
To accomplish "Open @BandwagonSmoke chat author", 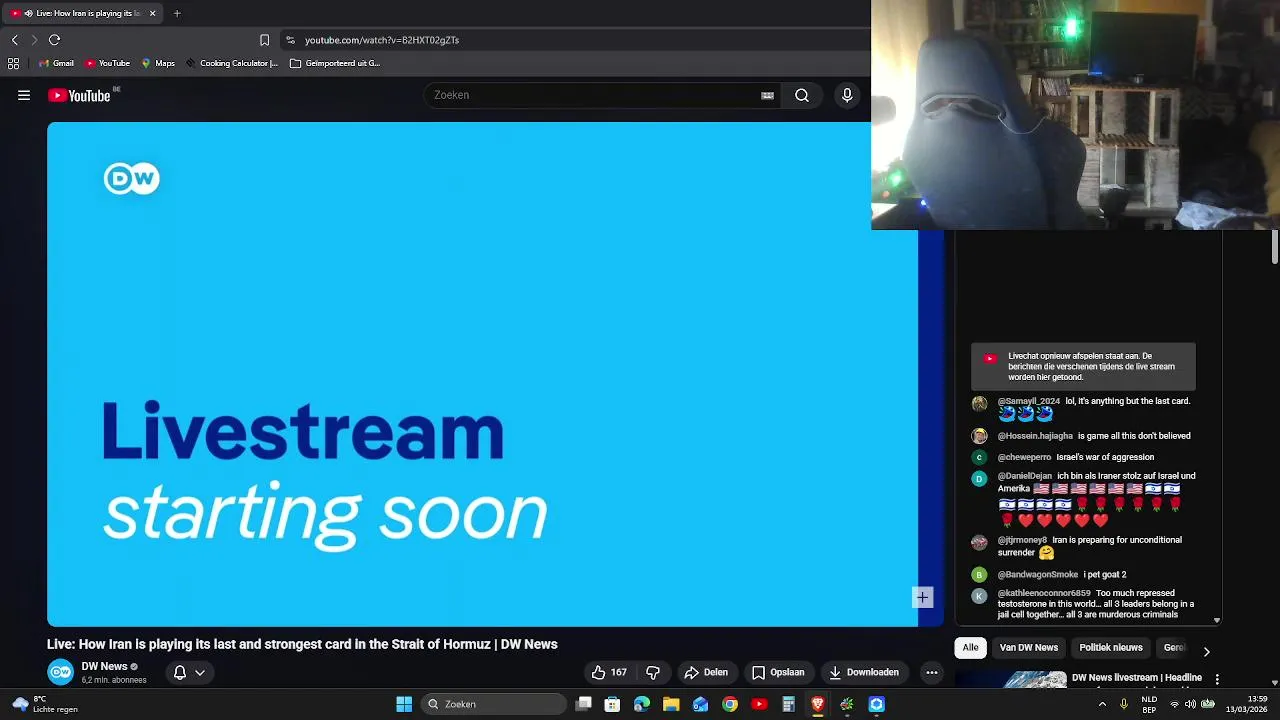I will click(1037, 575).
